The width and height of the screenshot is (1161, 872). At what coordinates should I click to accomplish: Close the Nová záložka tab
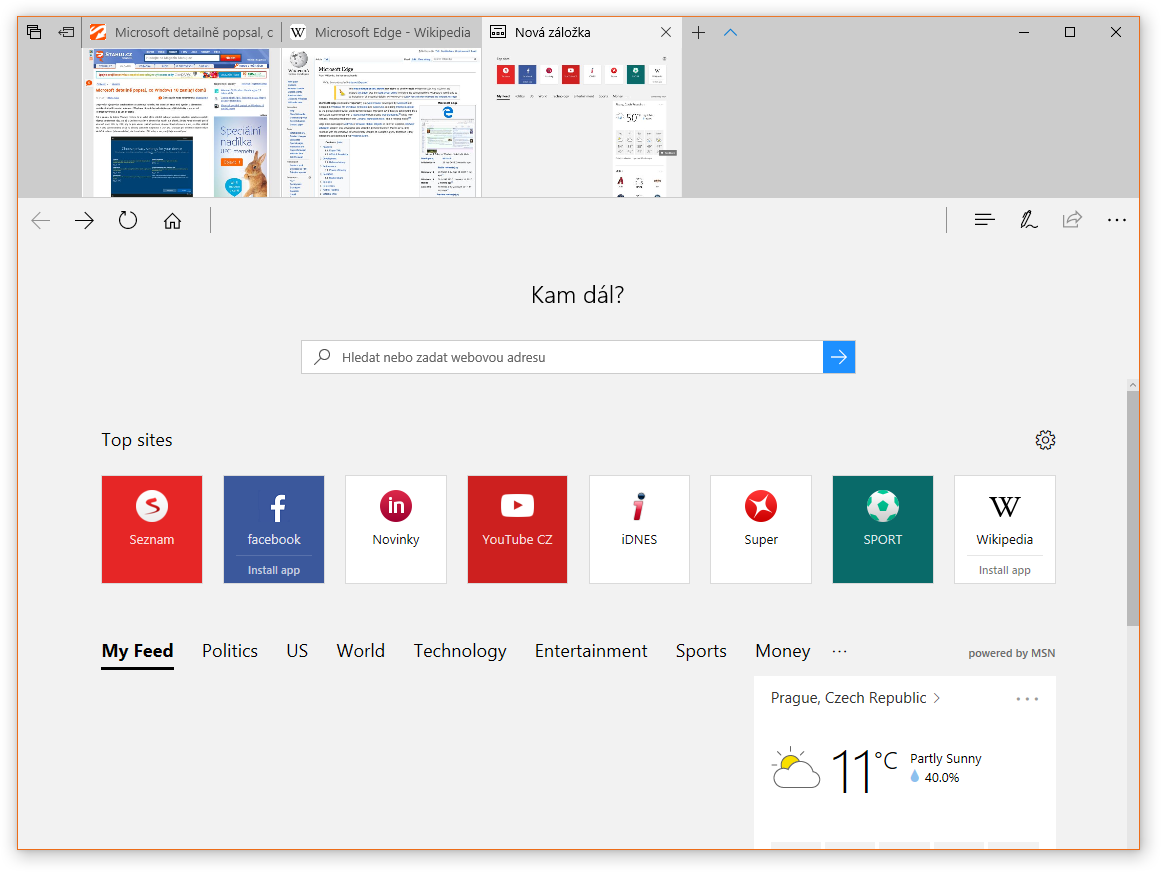point(666,33)
